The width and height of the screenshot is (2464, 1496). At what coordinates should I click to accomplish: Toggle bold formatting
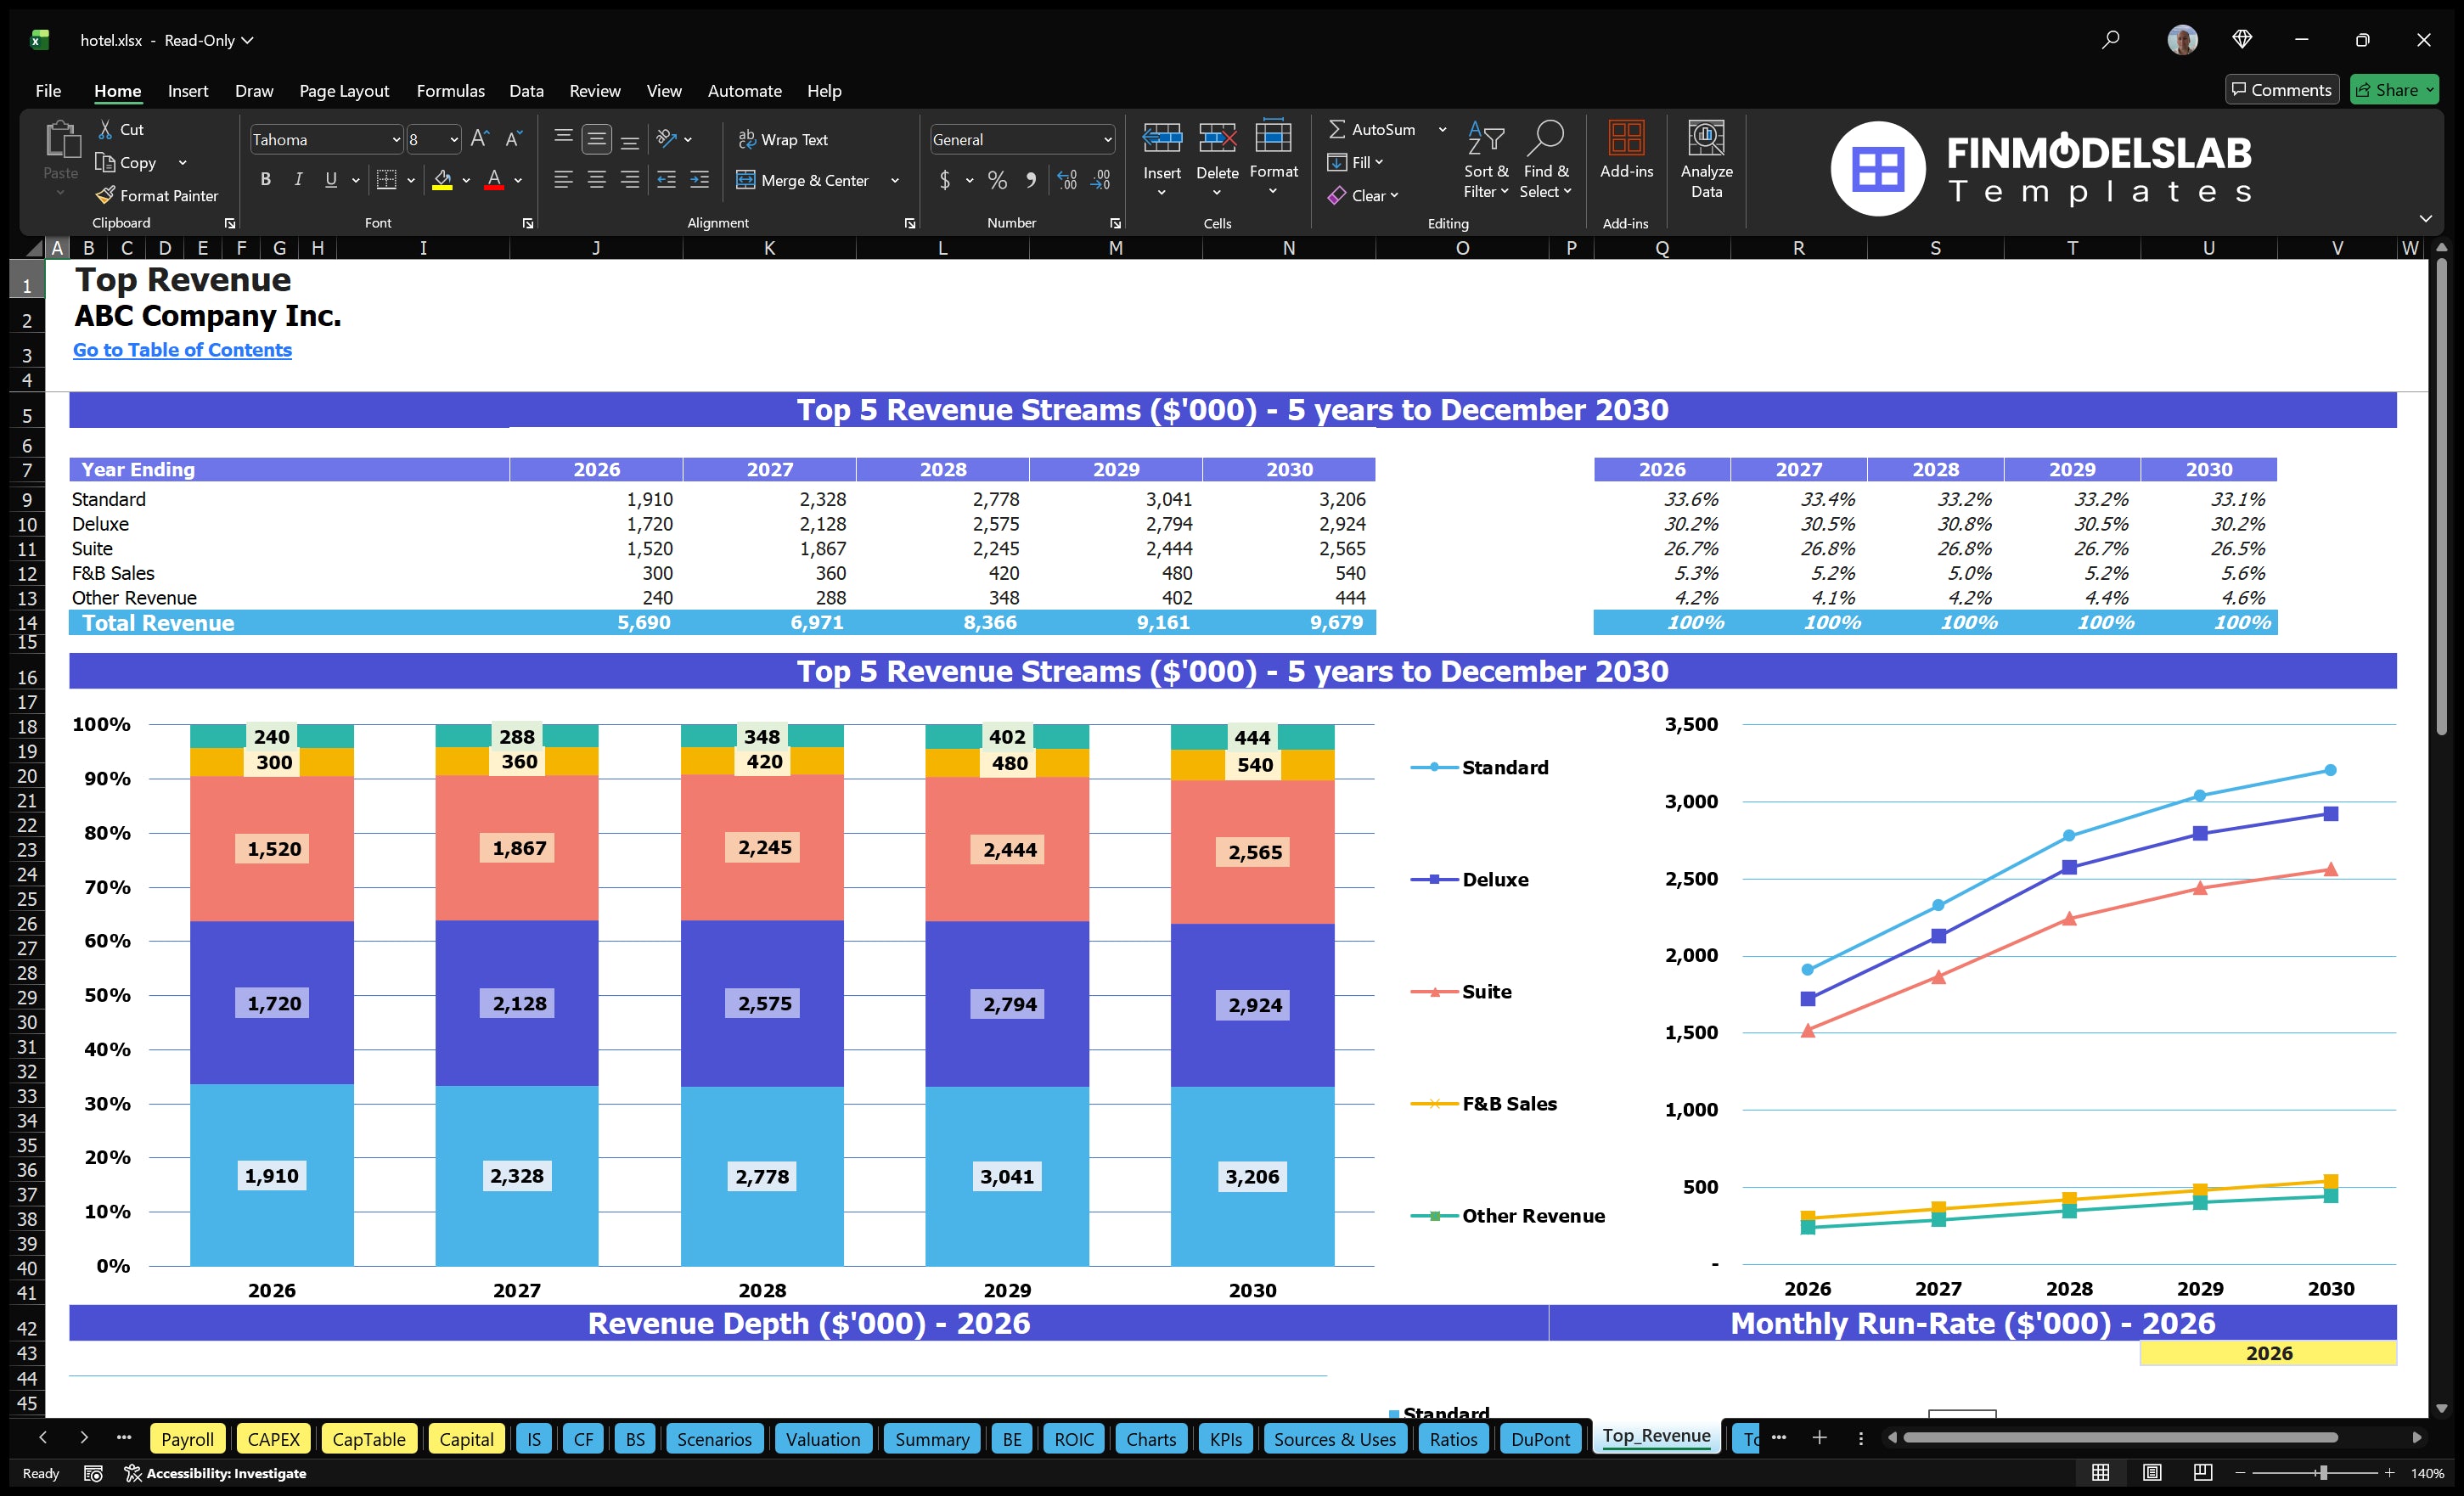point(265,180)
